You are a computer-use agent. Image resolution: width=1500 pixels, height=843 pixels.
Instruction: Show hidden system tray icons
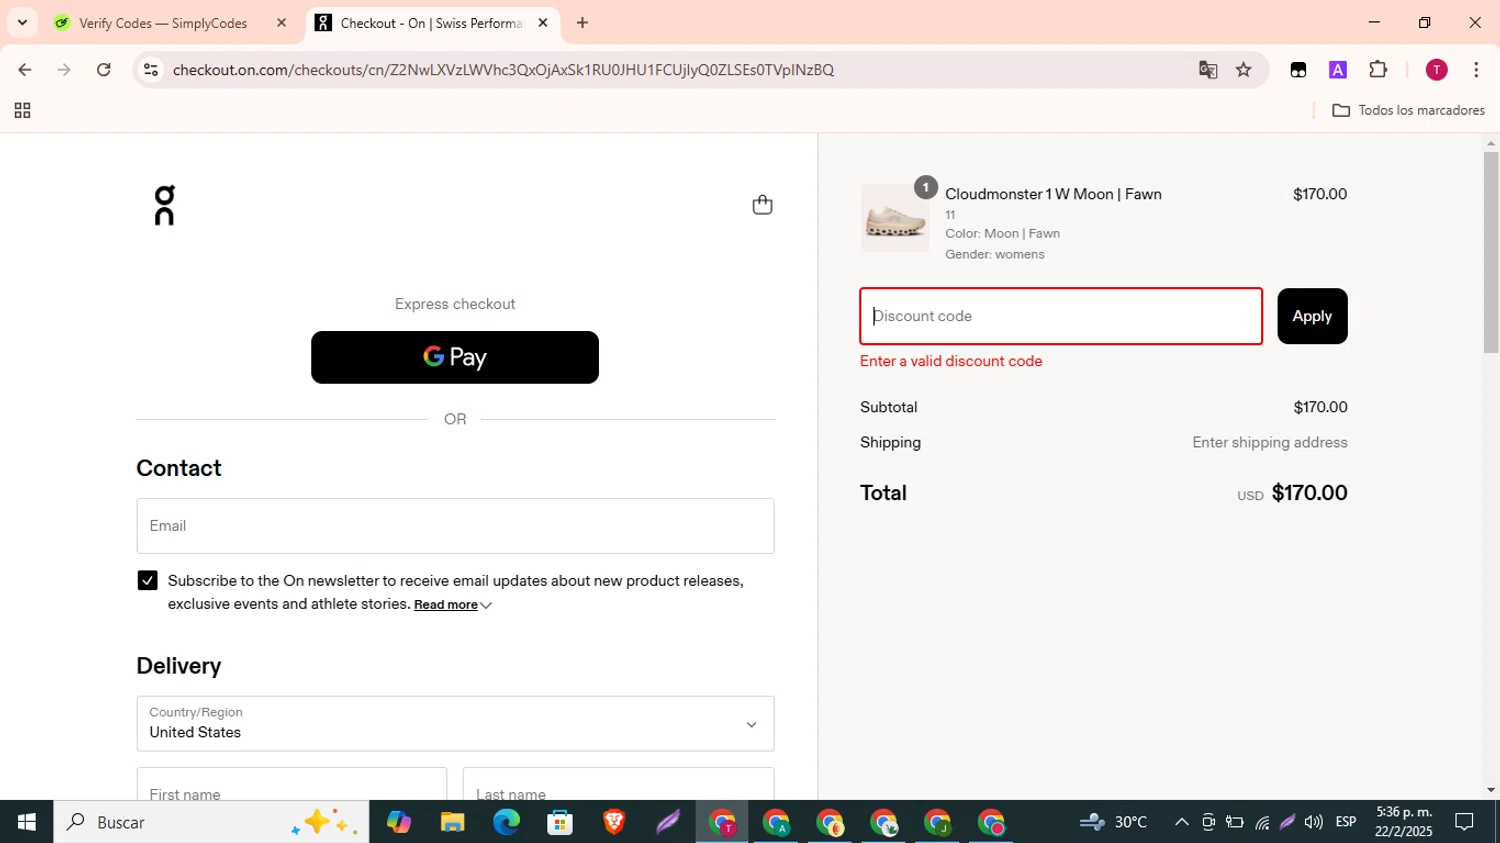(1181, 822)
